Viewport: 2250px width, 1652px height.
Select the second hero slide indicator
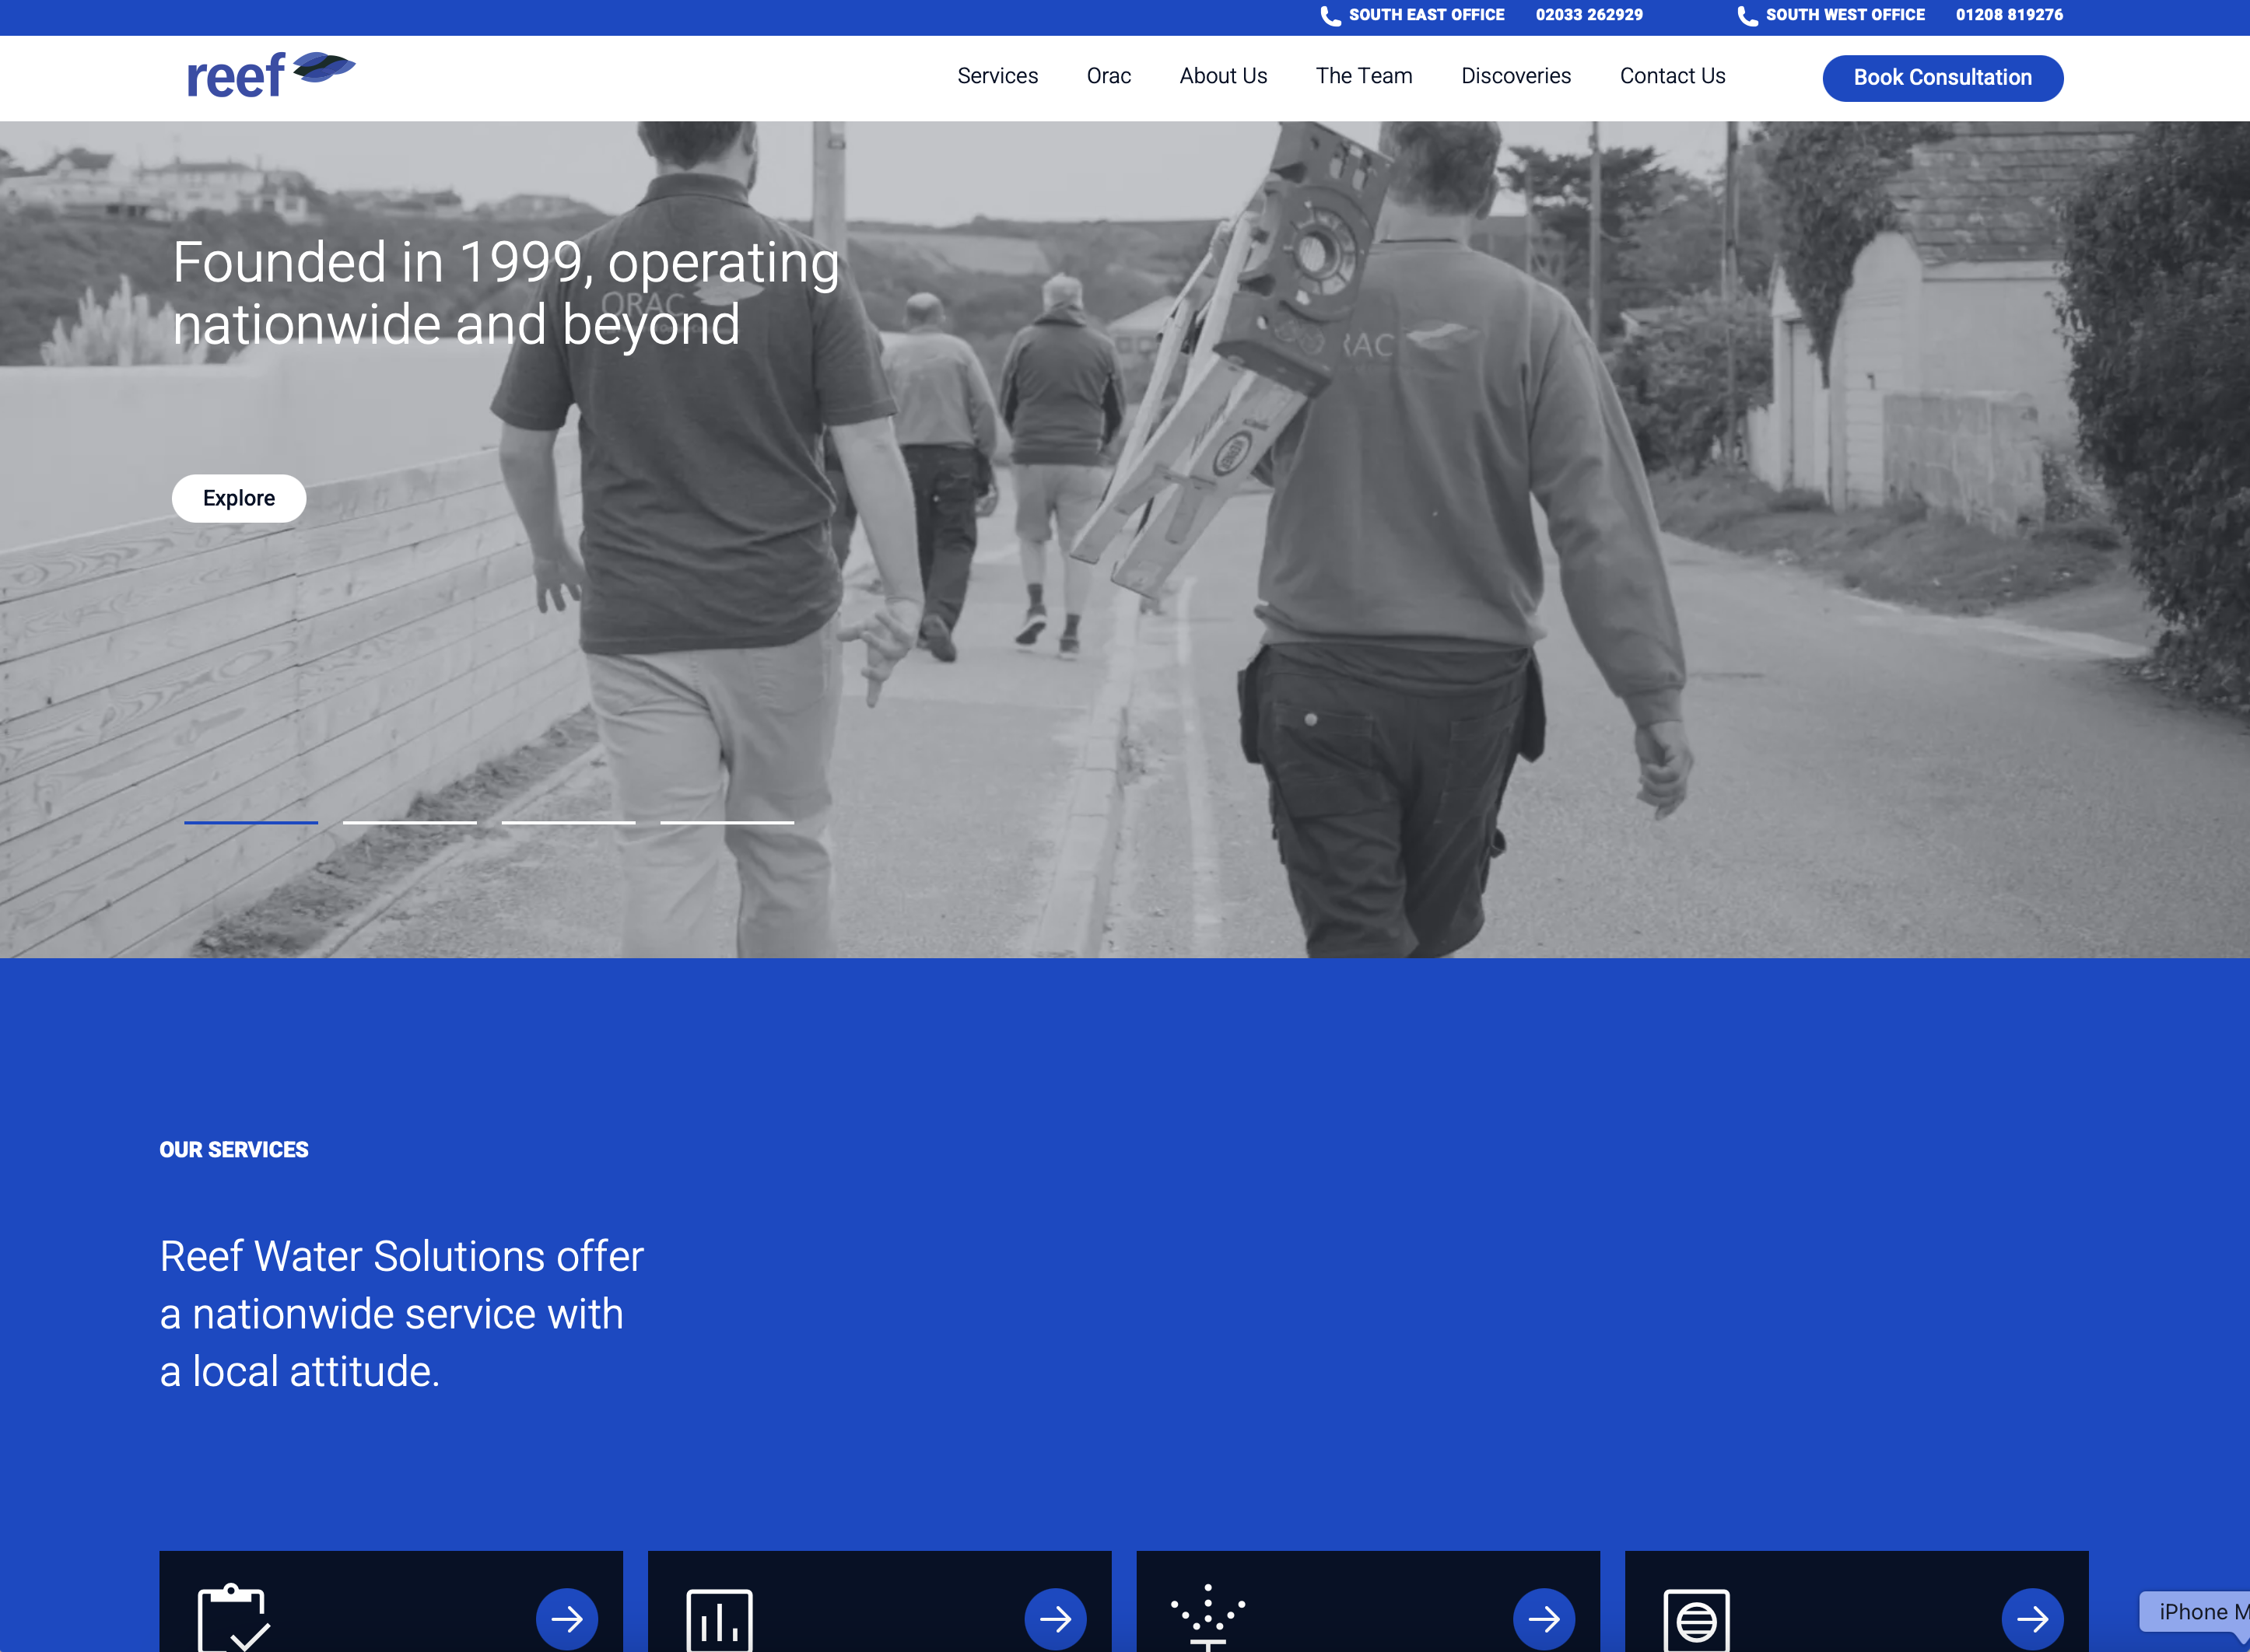pos(409,822)
